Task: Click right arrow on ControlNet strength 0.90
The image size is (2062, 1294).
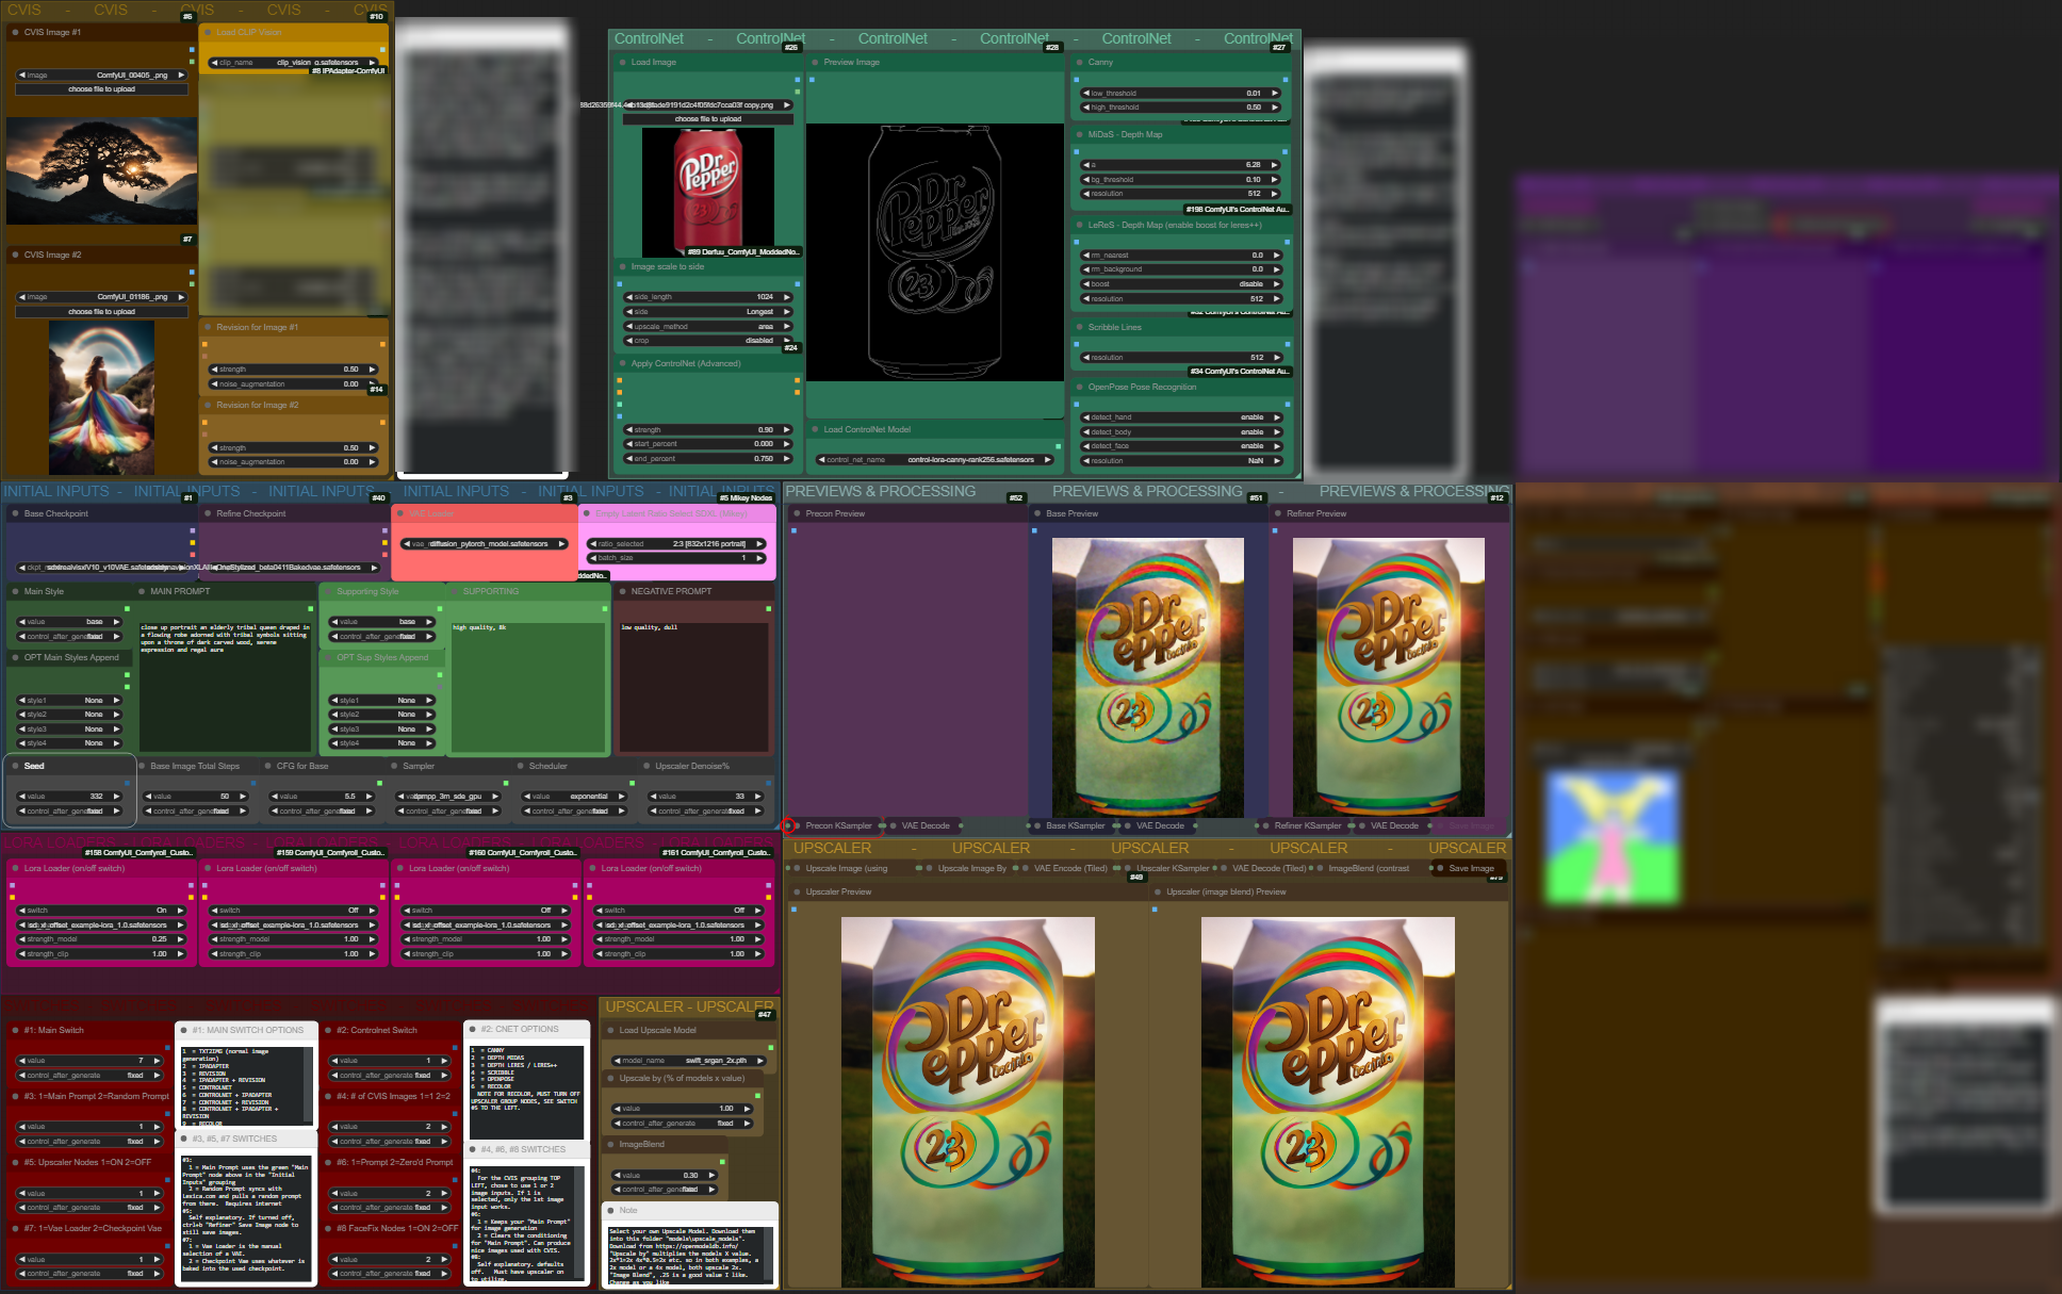Action: 786,429
